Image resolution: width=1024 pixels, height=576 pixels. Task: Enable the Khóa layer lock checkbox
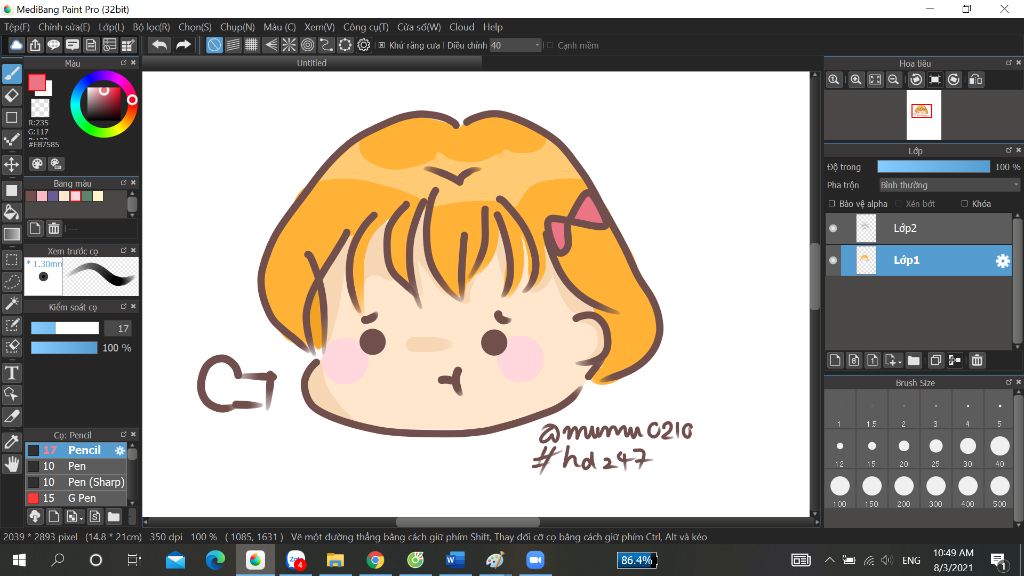[x=965, y=204]
